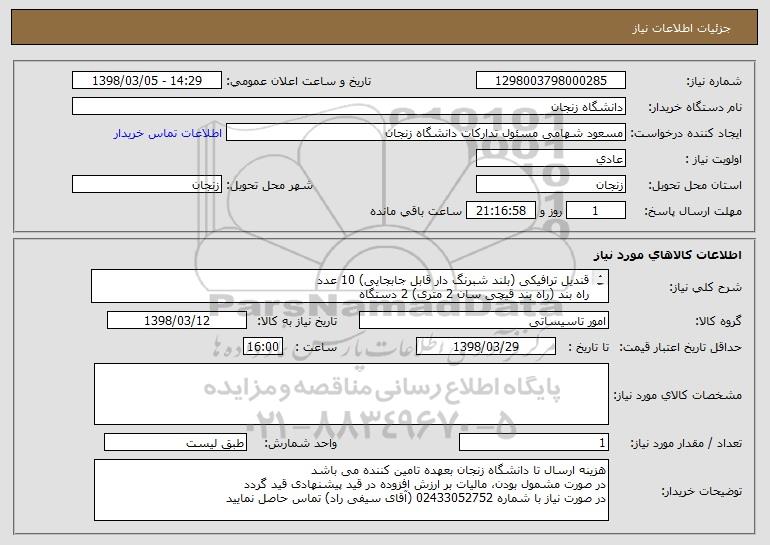The image size is (770, 545).
Task: Click the label شهر محل تحویل
Action: pos(269,185)
